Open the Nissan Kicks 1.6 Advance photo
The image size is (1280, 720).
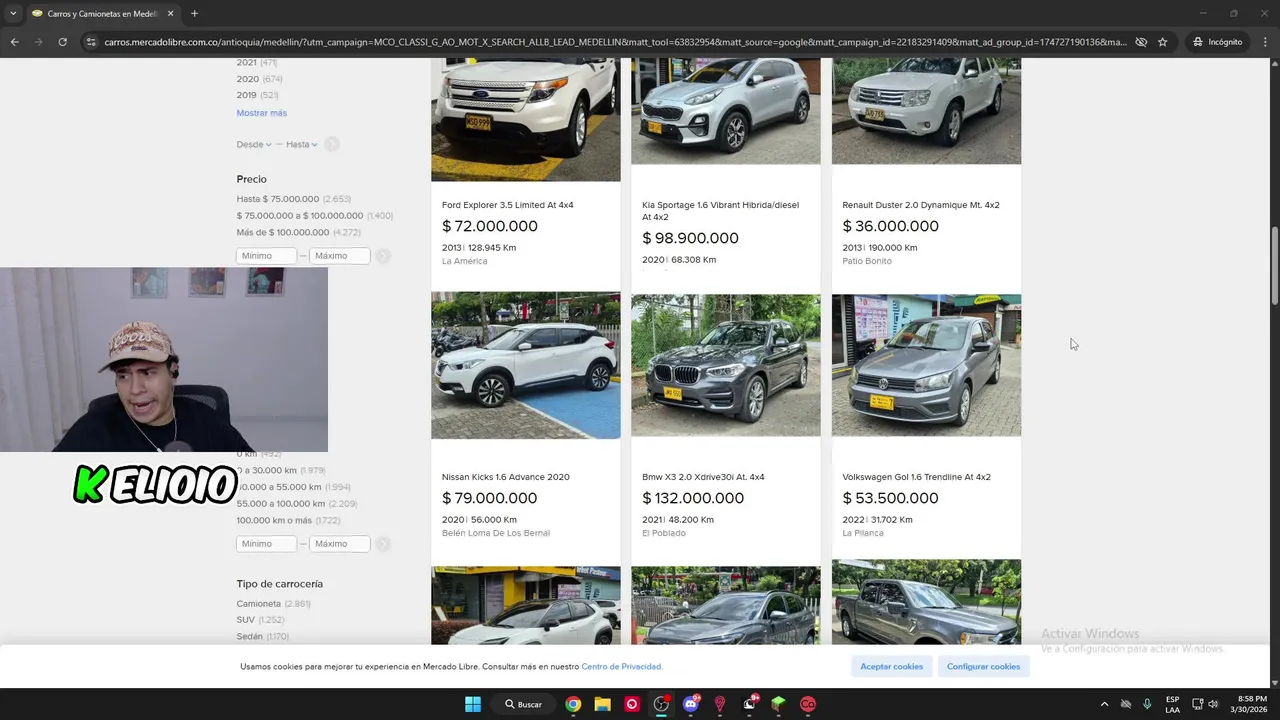tap(526, 365)
